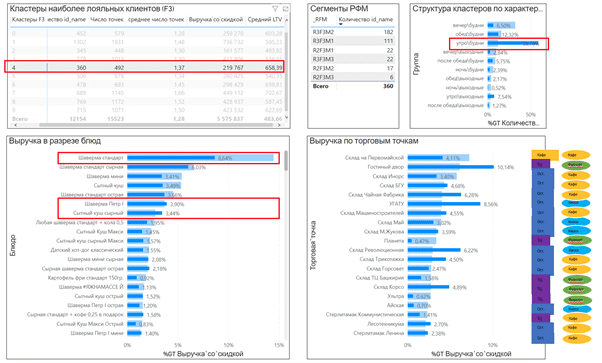Select cluster row 1 with 1302 clients
Viewport: 602px width, 363px height.
point(147,42)
